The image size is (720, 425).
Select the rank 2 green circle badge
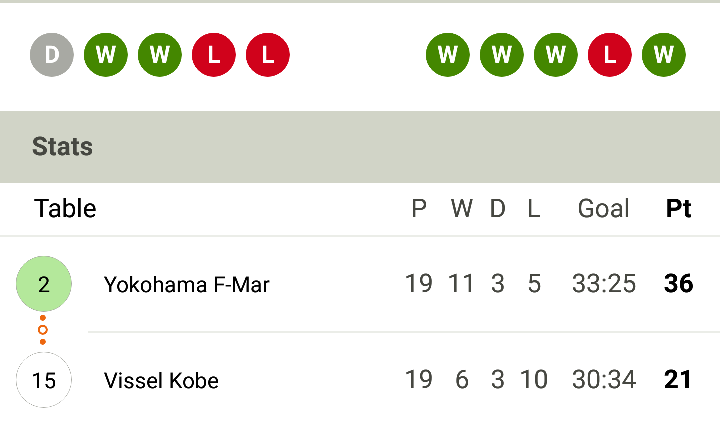pos(44,284)
